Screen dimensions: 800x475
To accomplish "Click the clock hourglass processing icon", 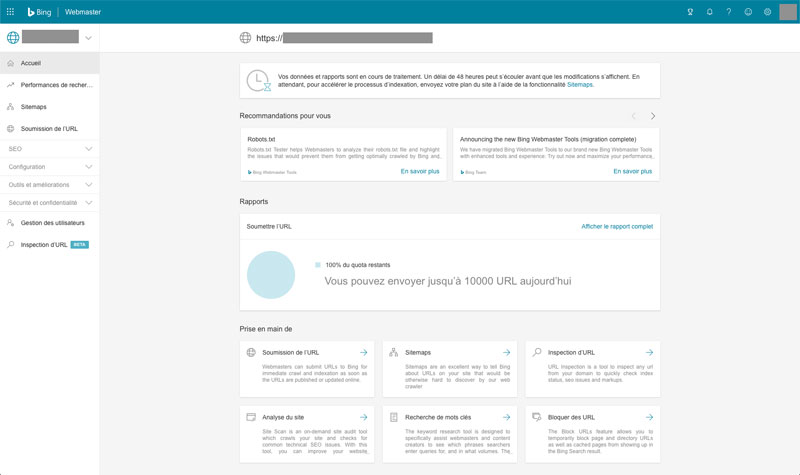I will pos(259,81).
